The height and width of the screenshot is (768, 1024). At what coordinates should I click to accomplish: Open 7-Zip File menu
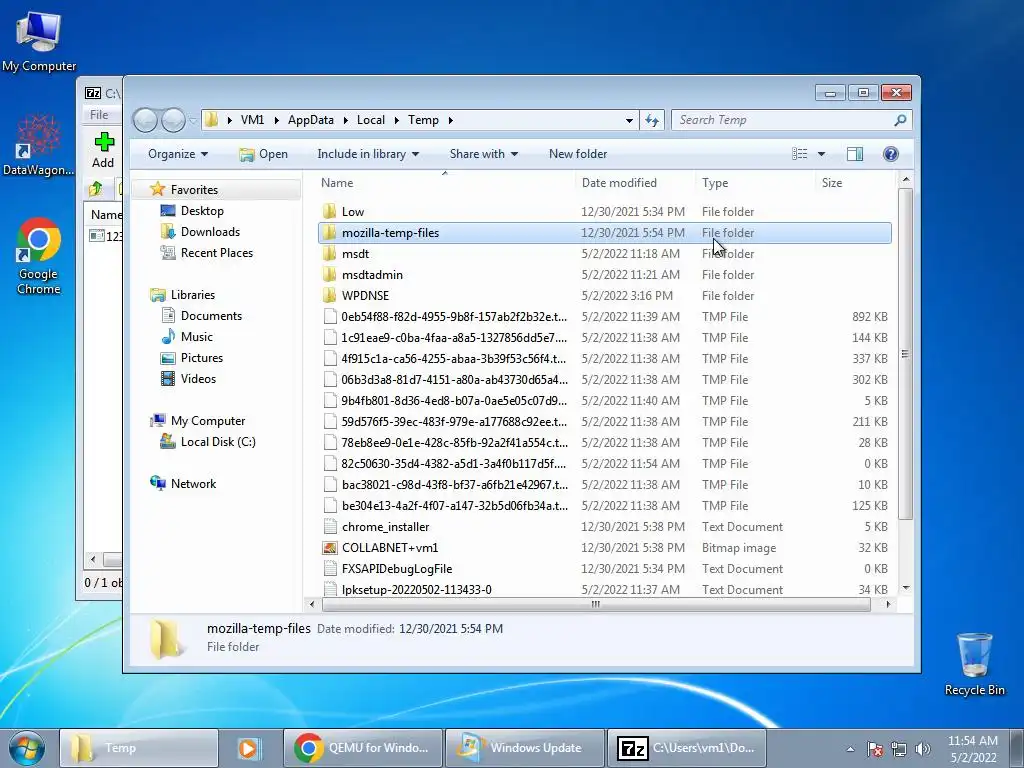tap(99, 115)
